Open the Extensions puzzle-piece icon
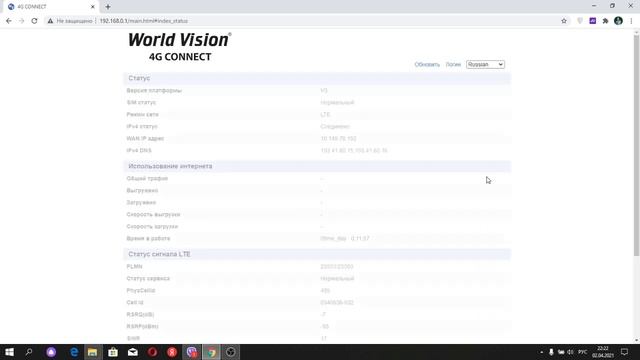The image size is (640, 360). (x=605, y=21)
